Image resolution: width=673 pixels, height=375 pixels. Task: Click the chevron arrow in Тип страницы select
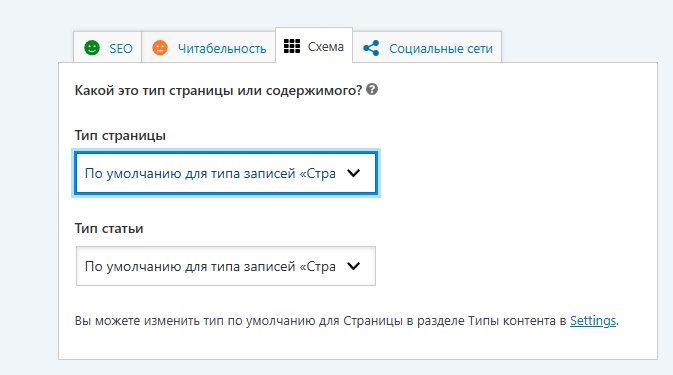pos(354,173)
